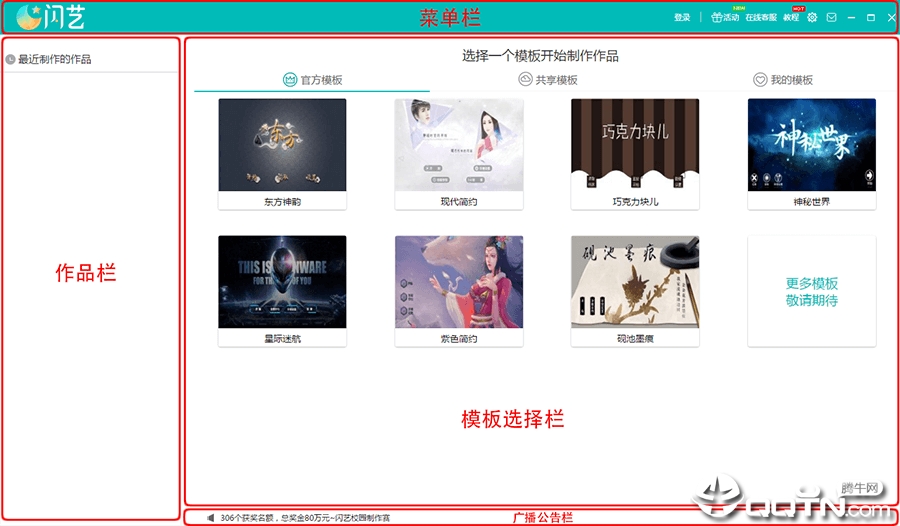Click the broadcast text about 306个获奖名额
900x526 pixels.
point(305,518)
